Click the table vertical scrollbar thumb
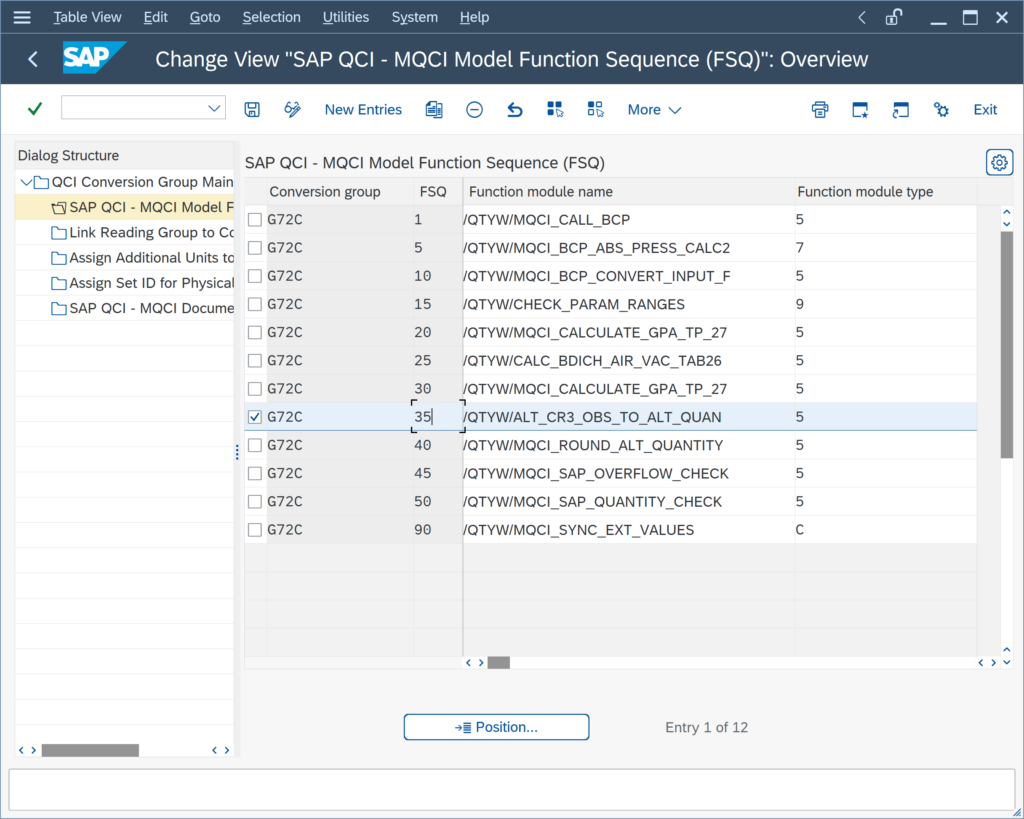 1006,344
